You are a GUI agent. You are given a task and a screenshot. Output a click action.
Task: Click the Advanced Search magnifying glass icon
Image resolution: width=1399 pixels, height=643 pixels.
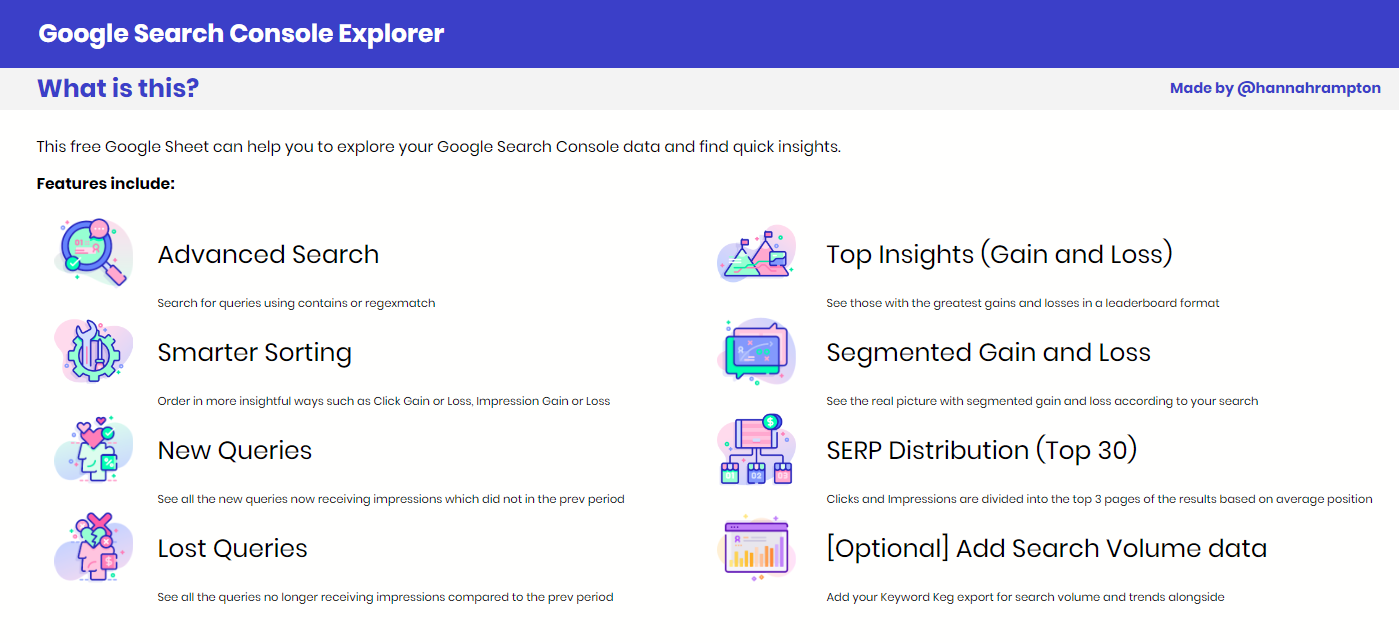pyautogui.click(x=93, y=253)
